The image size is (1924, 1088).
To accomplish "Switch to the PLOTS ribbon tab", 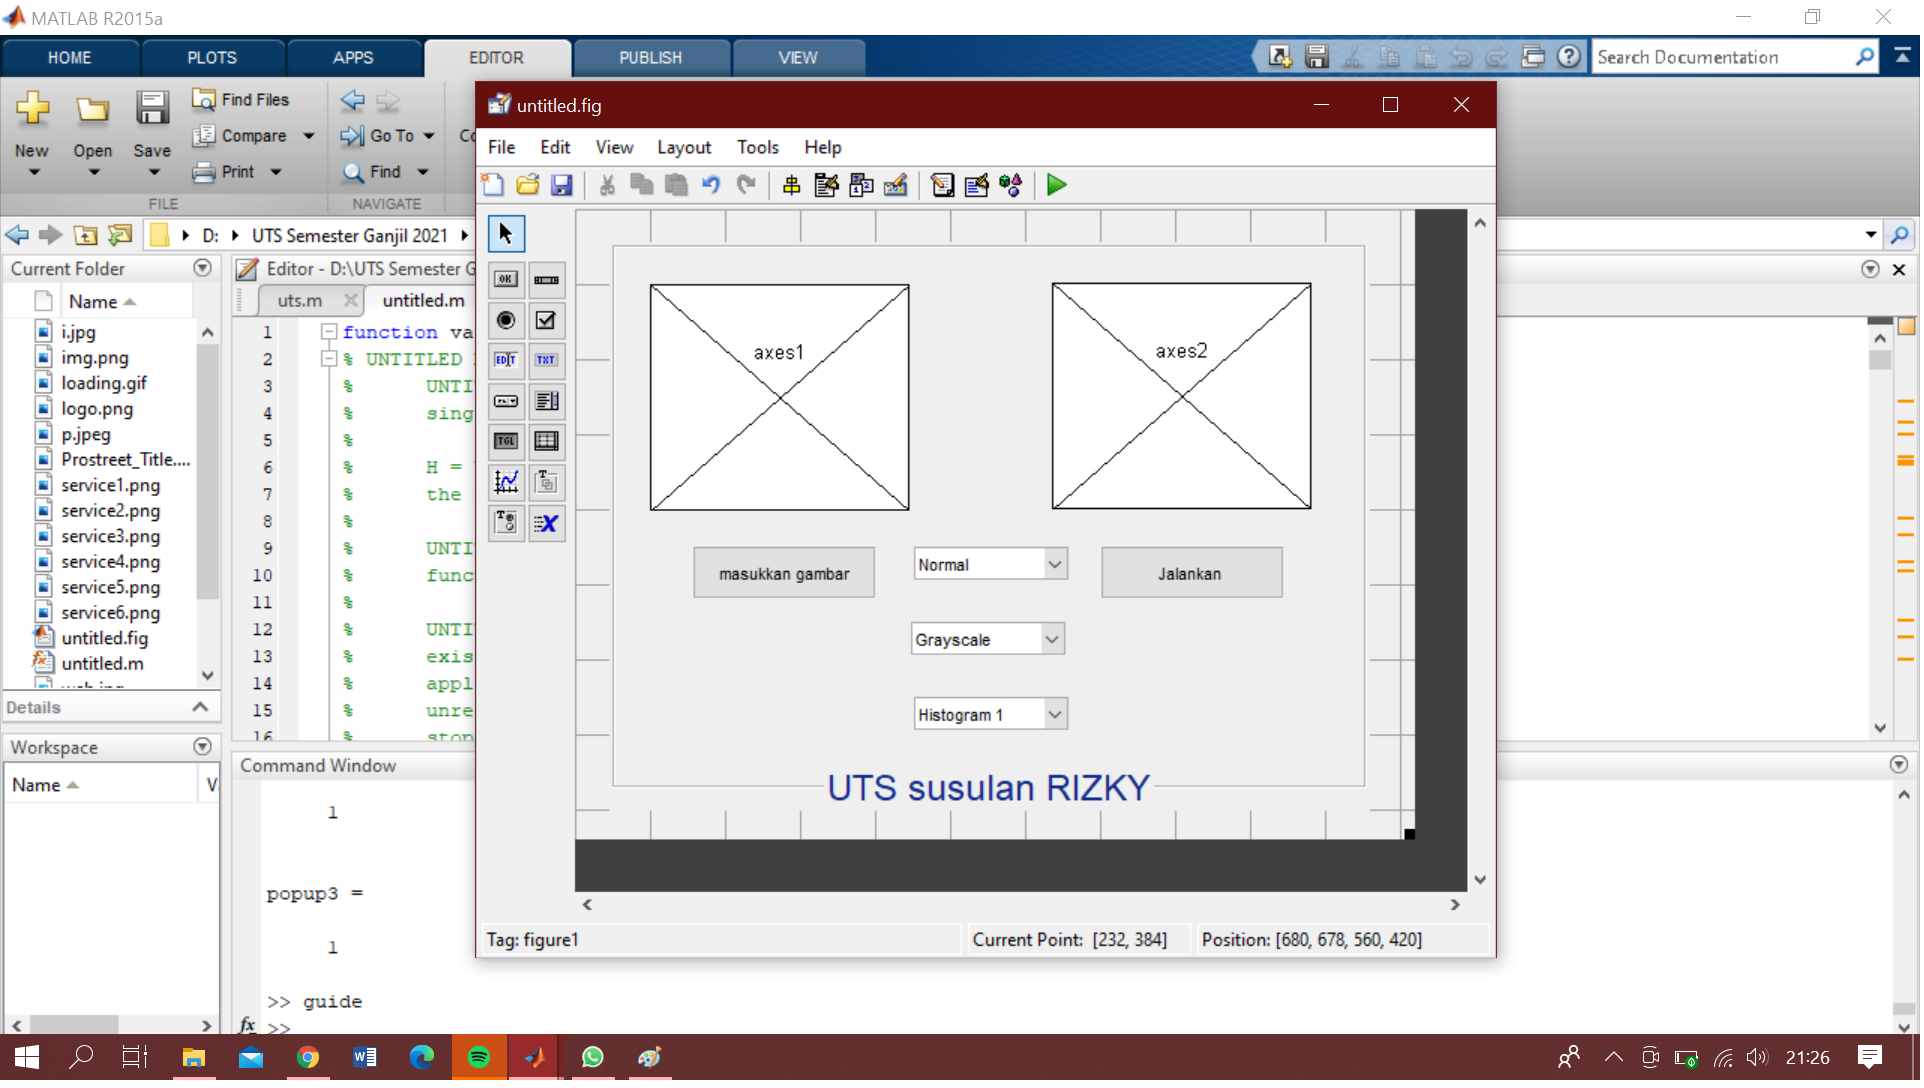I will click(212, 58).
